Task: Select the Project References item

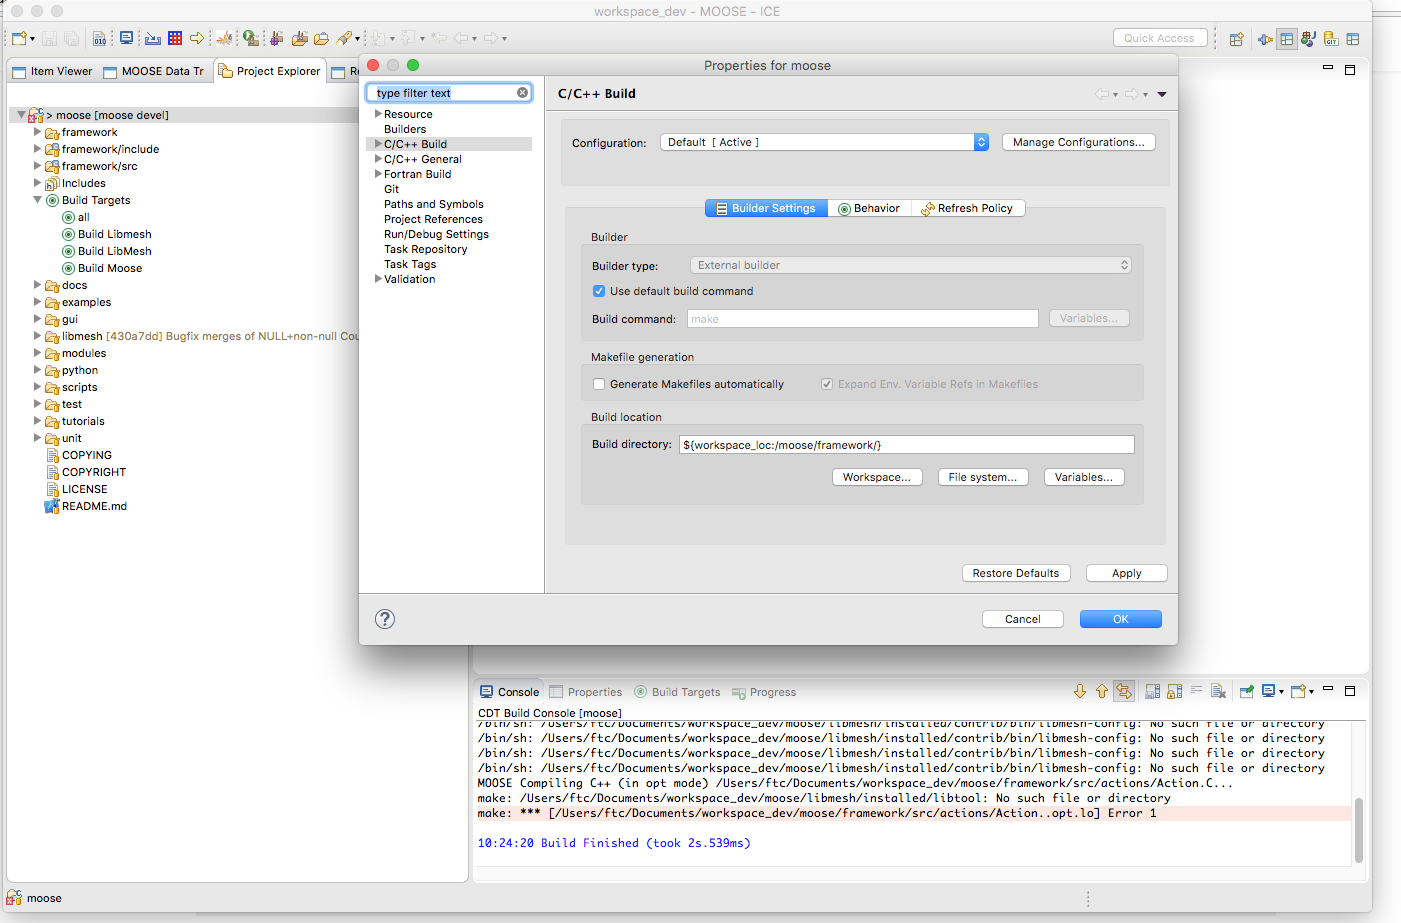Action: coord(433,219)
